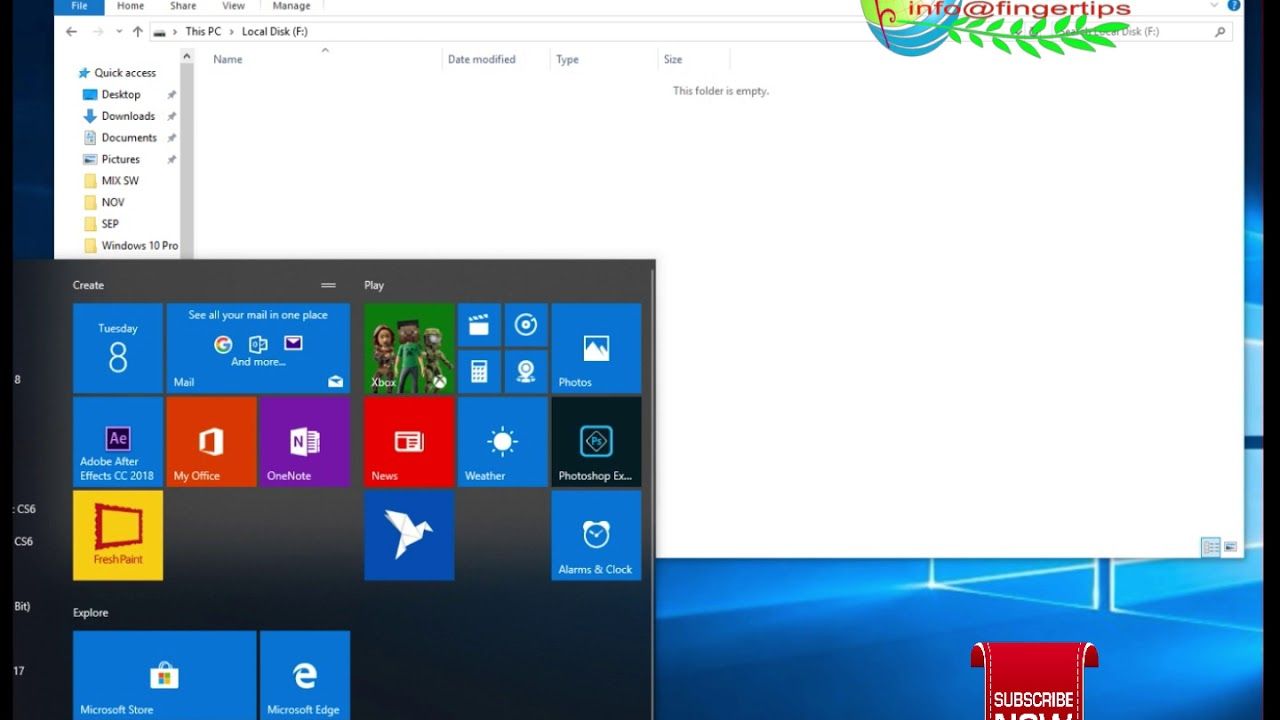Open the recent locations dropdown arrow
The height and width of the screenshot is (720, 1280).
[119, 31]
